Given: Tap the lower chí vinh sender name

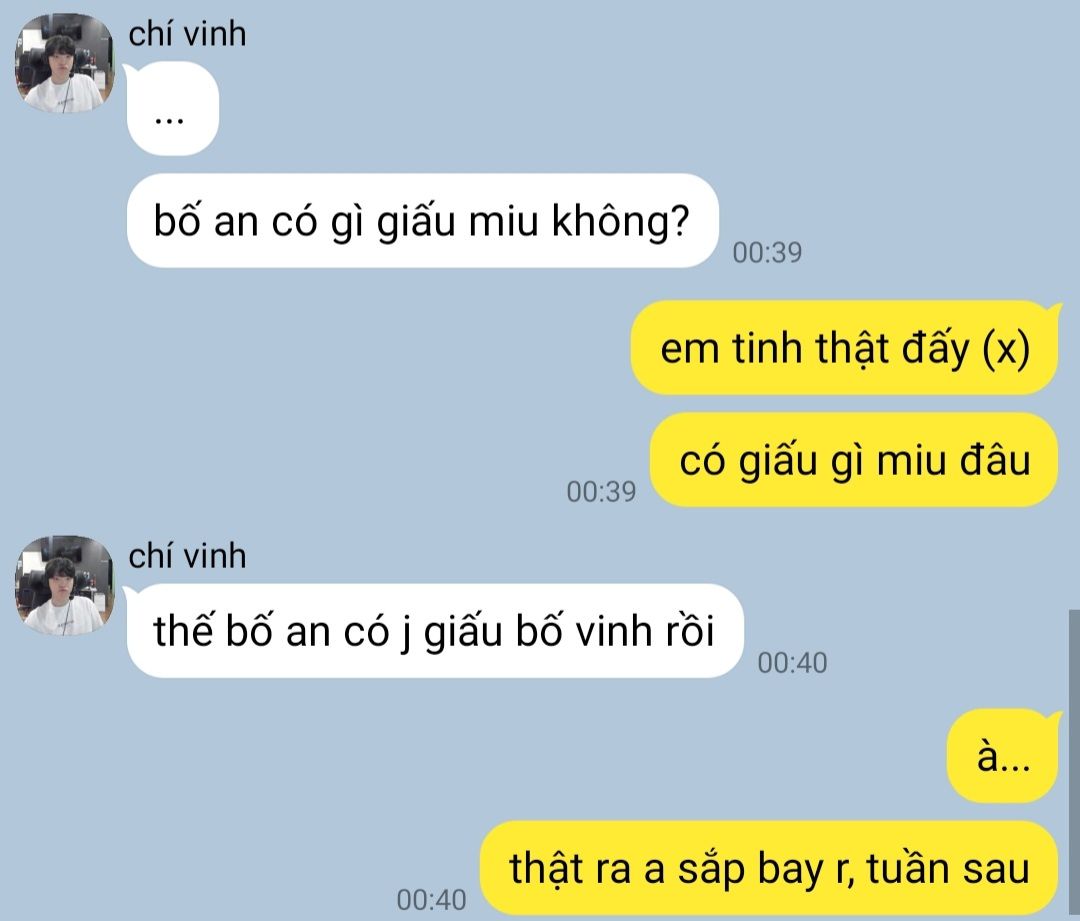Looking at the screenshot, I should (187, 556).
